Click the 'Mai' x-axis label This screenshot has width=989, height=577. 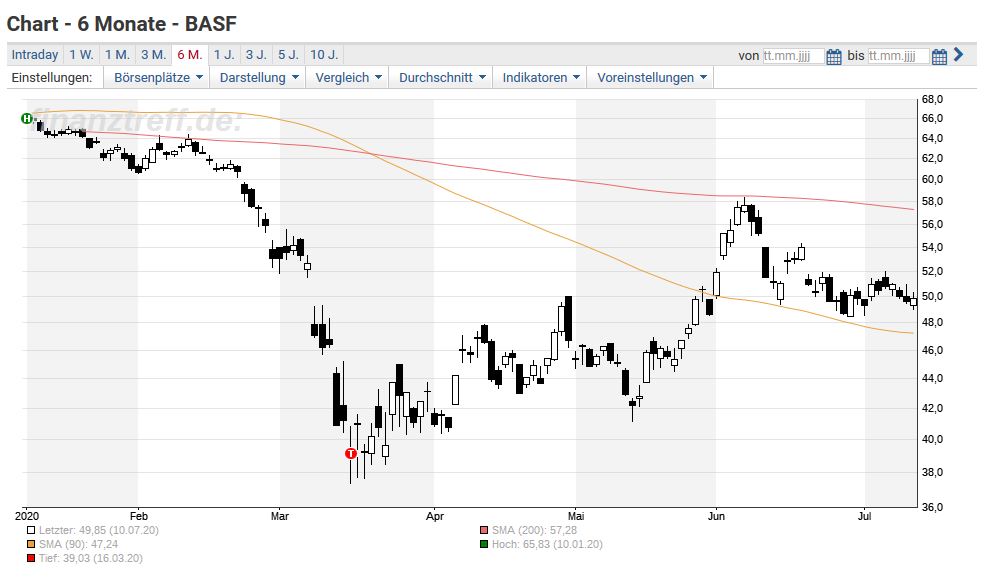tap(576, 516)
